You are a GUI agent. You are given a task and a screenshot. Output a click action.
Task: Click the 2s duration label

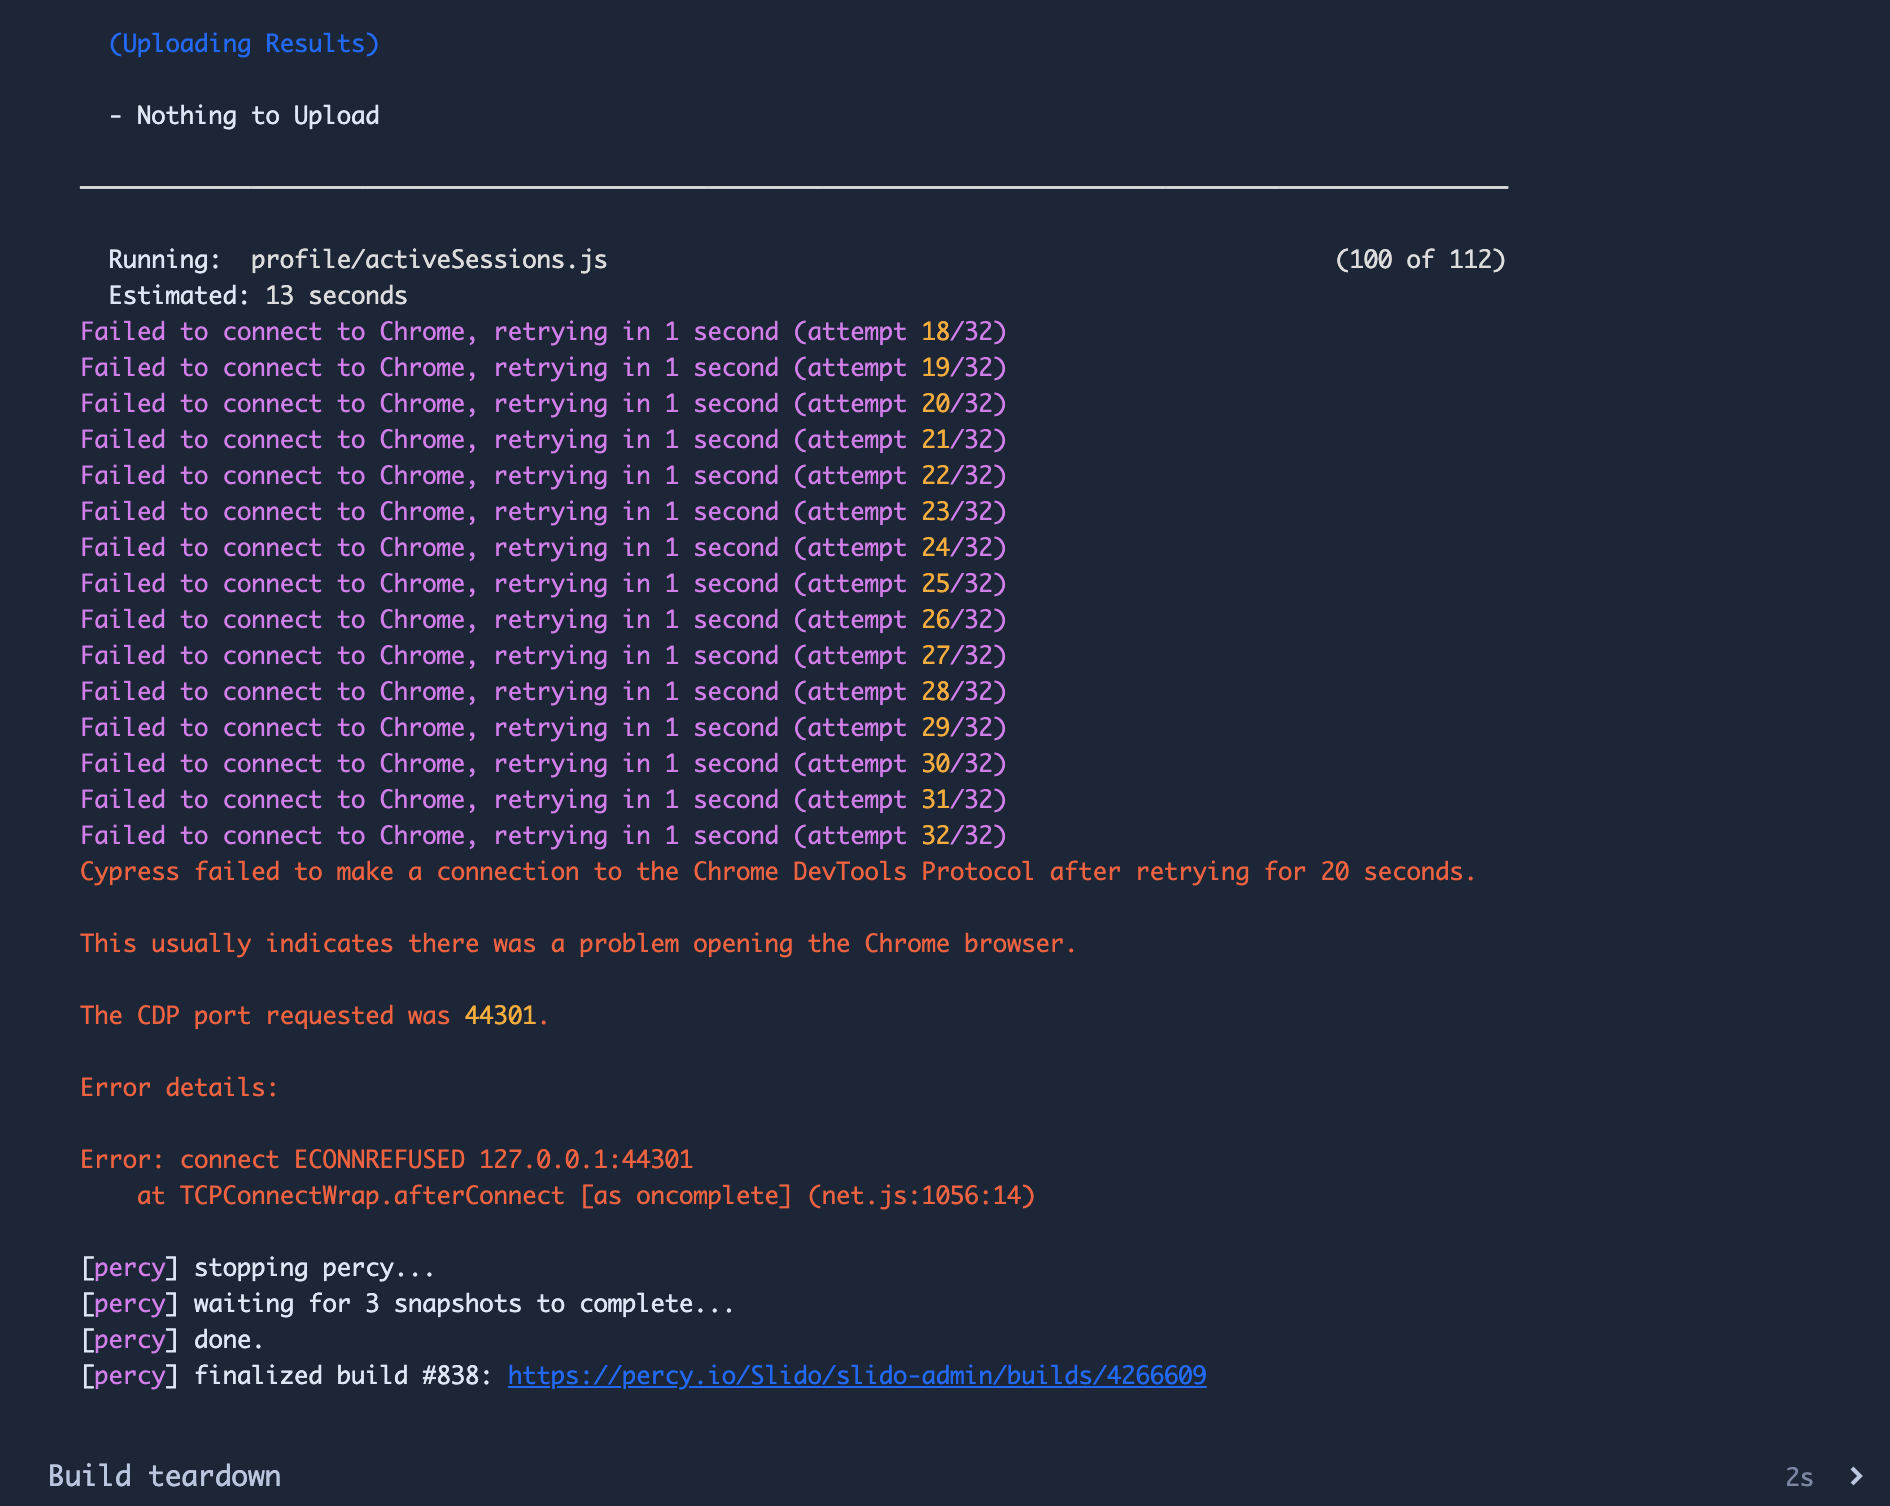tap(1799, 1477)
